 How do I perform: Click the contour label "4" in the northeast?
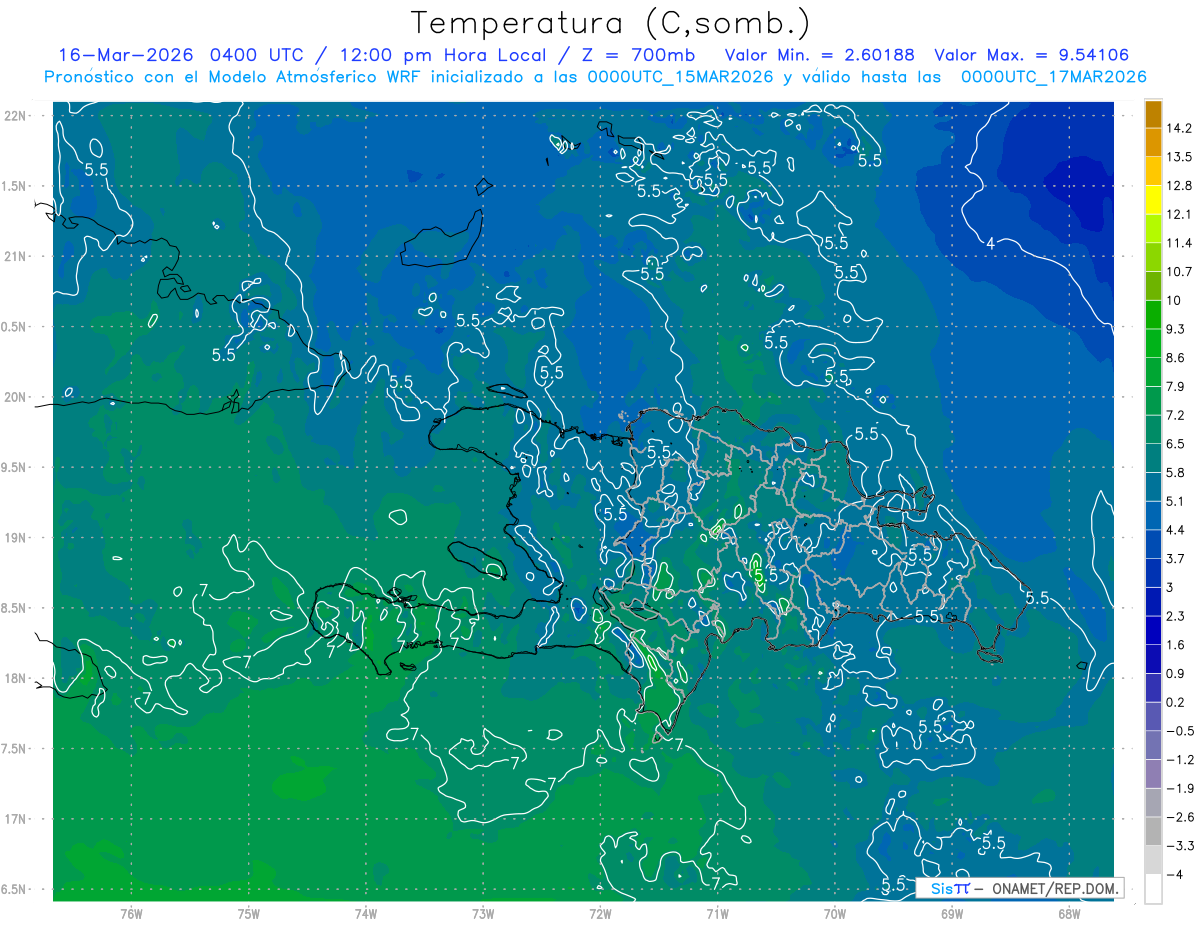(990, 243)
